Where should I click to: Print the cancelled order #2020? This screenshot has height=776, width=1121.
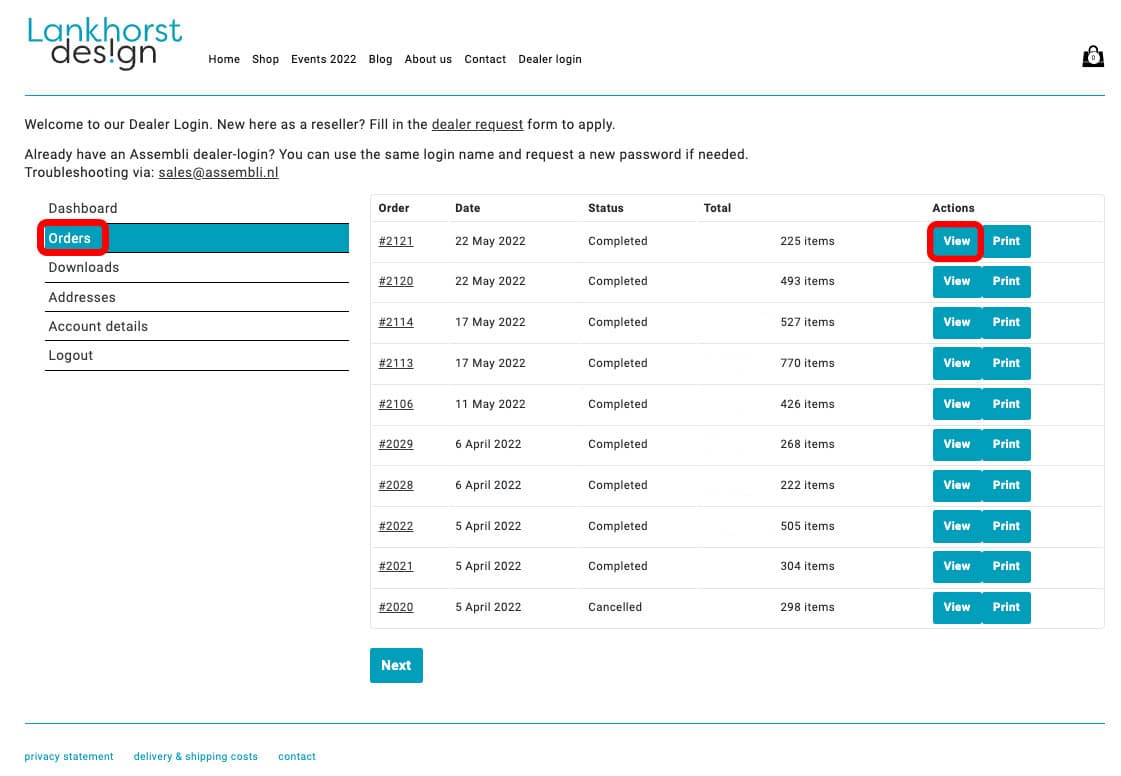tap(1006, 607)
